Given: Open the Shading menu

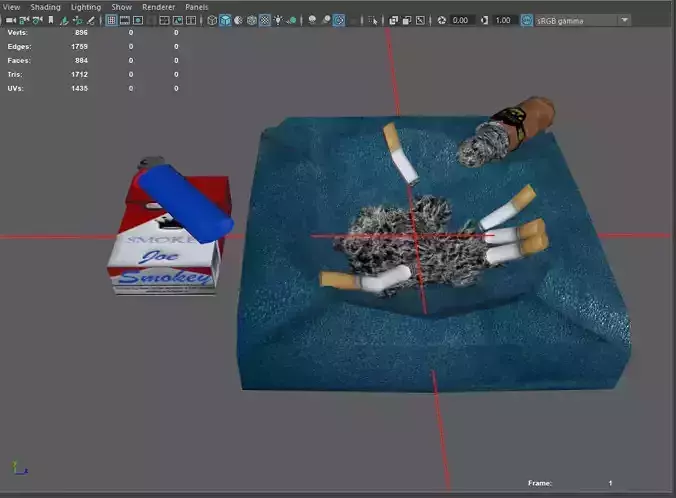Looking at the screenshot, I should point(45,7).
